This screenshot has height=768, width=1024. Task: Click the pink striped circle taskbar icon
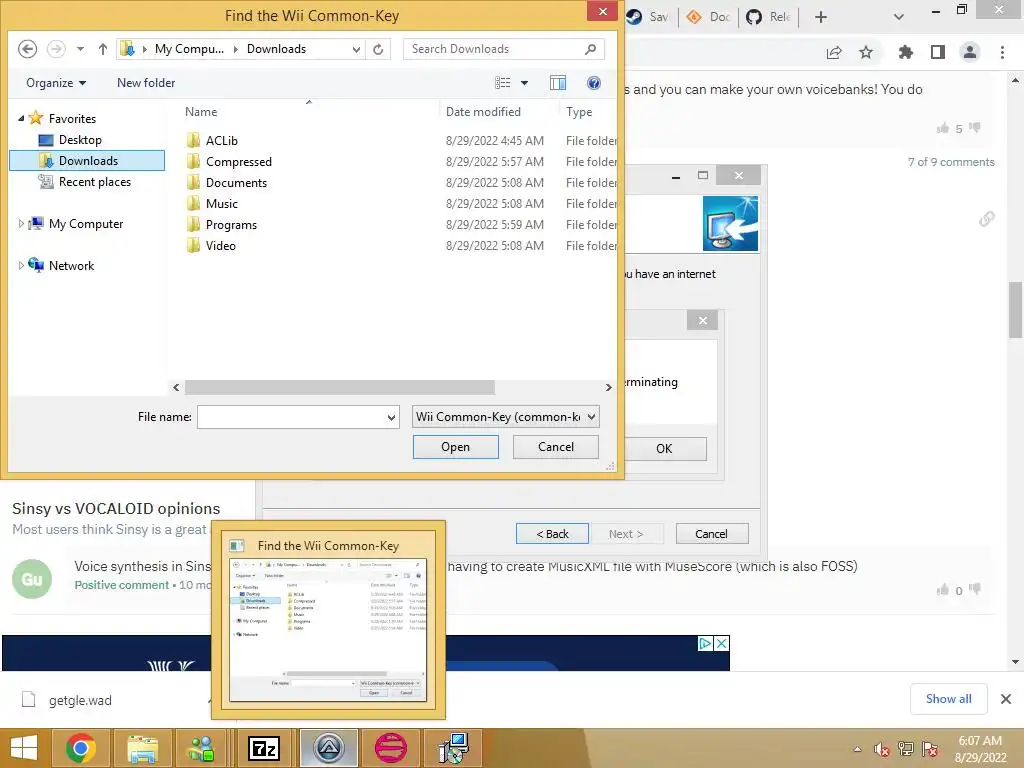click(391, 748)
